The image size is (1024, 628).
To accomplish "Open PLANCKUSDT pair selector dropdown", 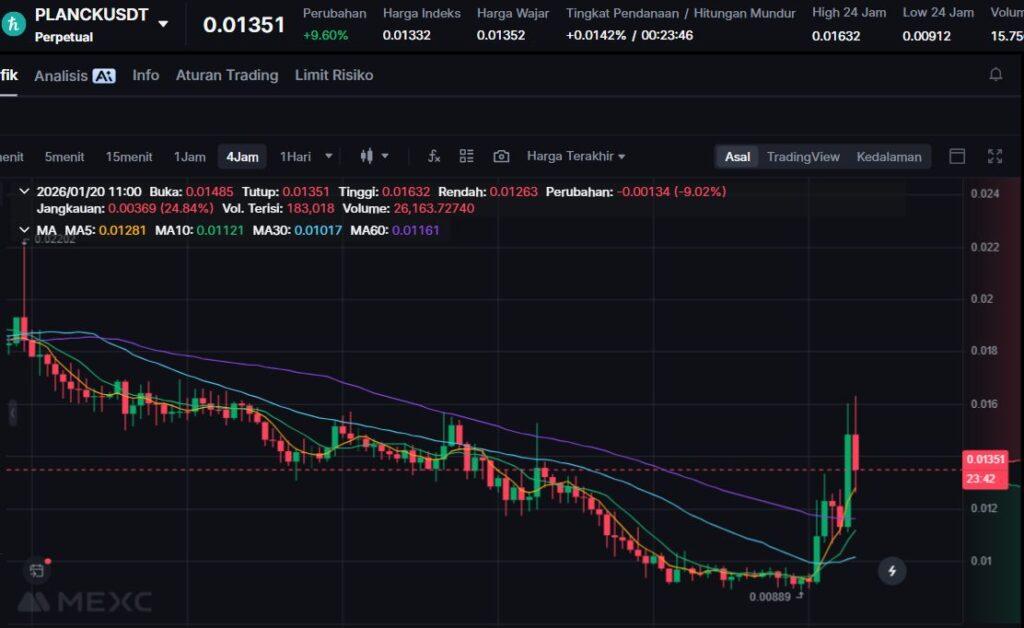I will 163,23.
